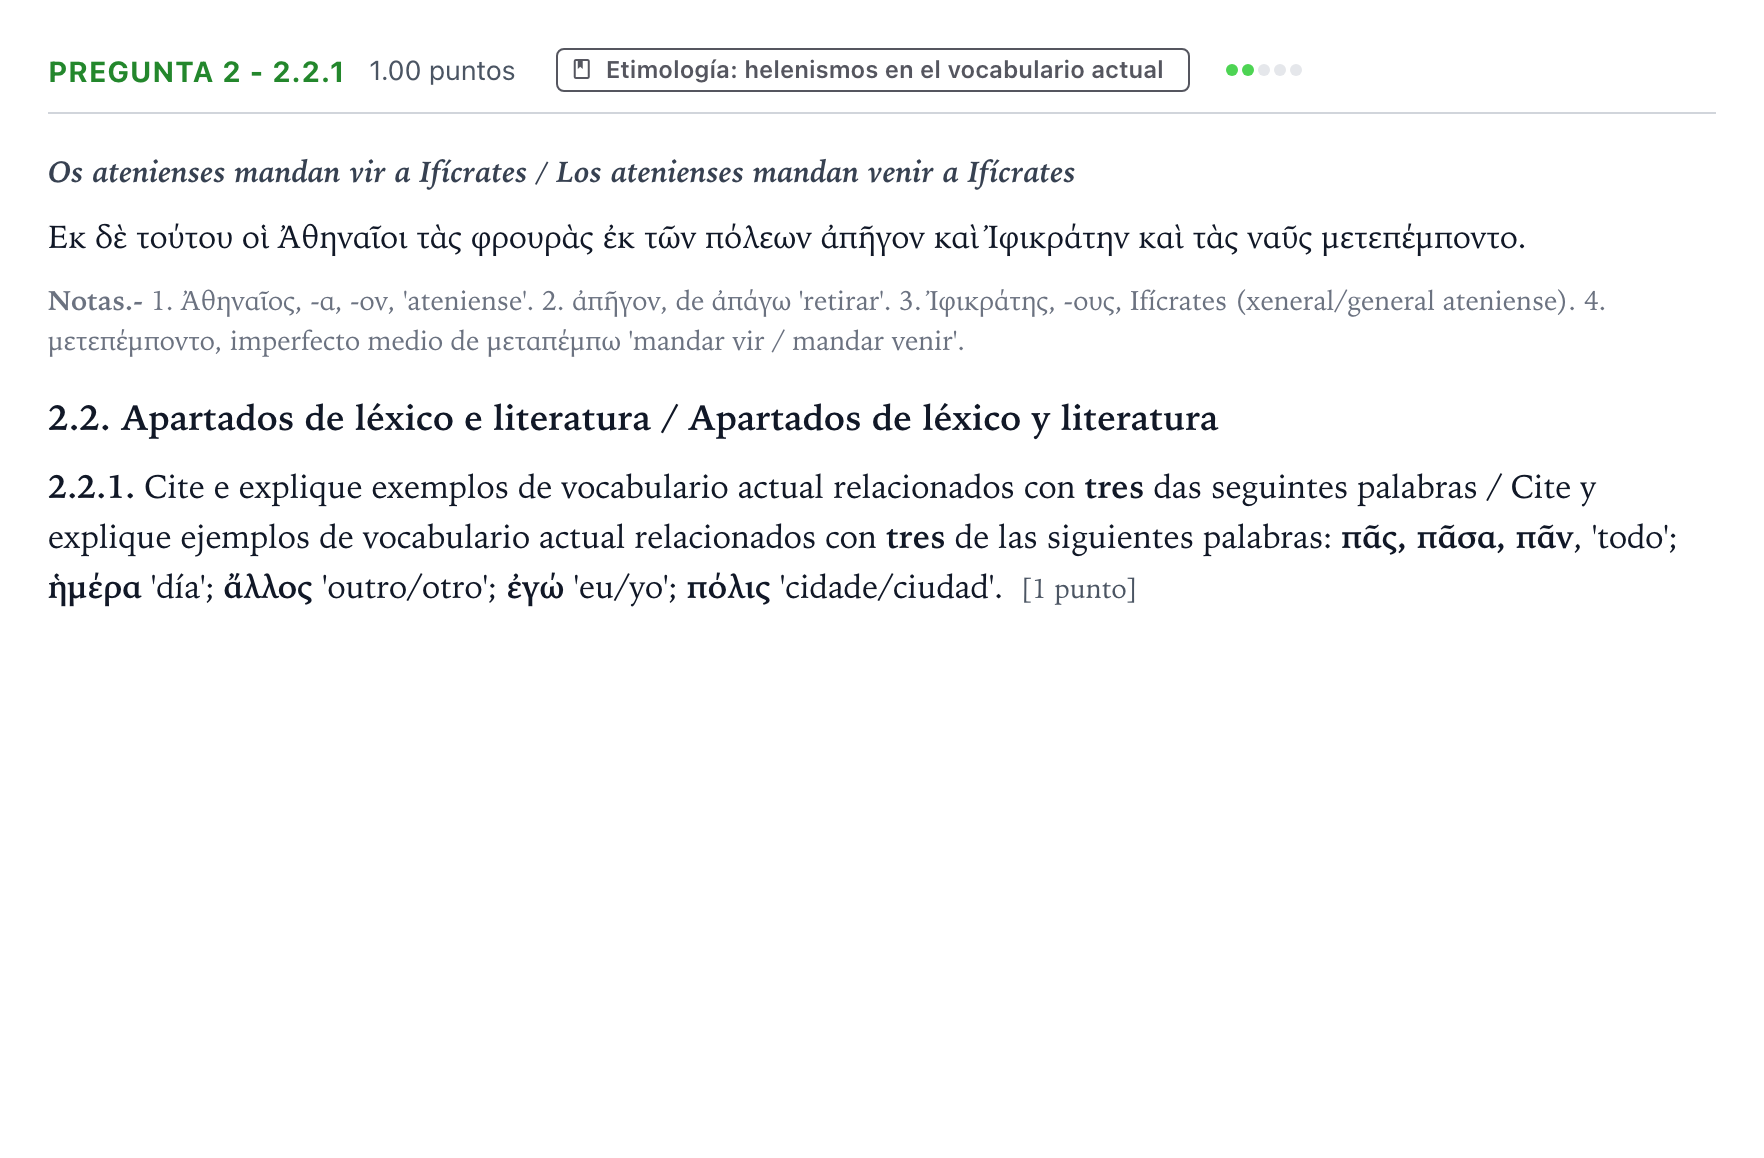The height and width of the screenshot is (1158, 1764).
Task: Click the Greek sentence beginning 'Εκ δὲ τούτου'
Action: (787, 238)
